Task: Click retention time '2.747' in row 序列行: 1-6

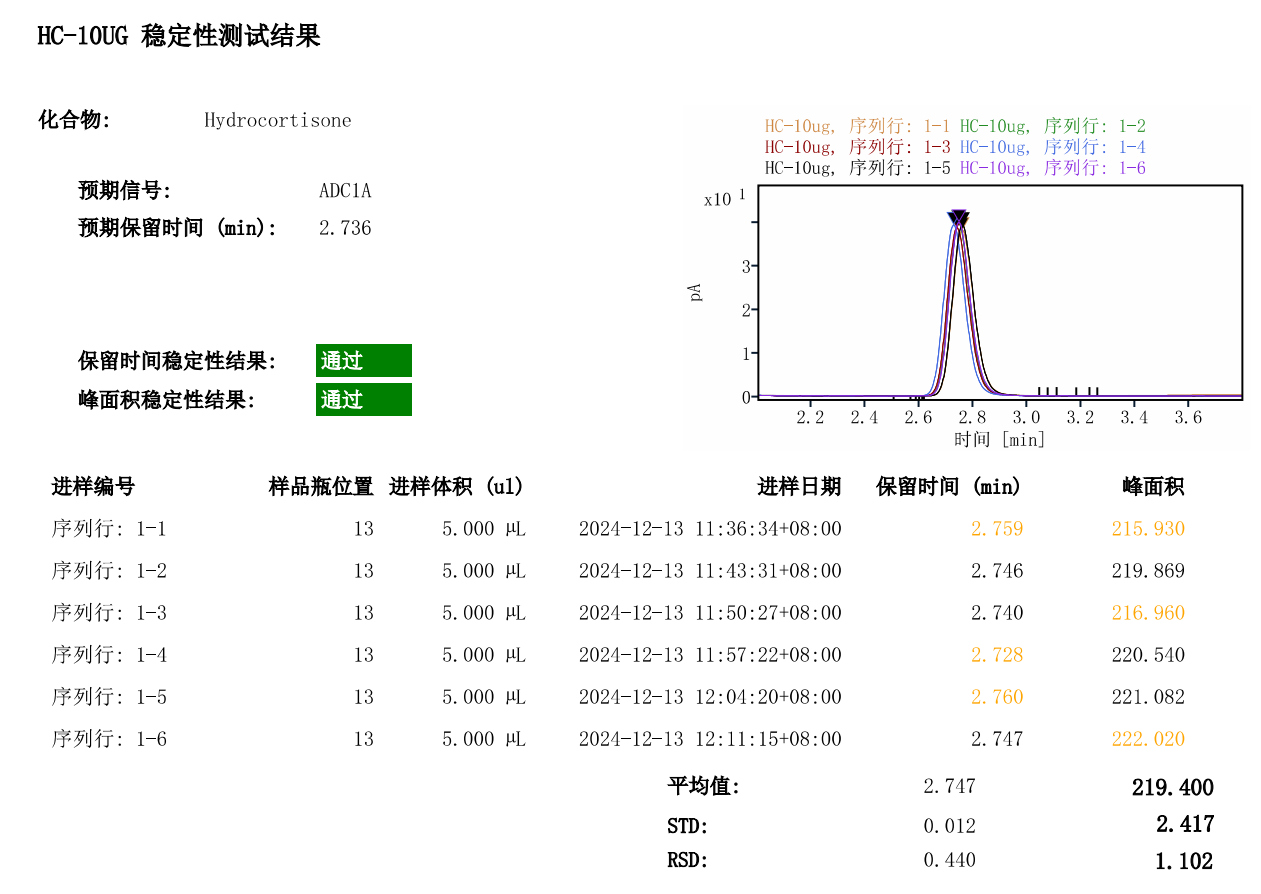Action: click(997, 739)
